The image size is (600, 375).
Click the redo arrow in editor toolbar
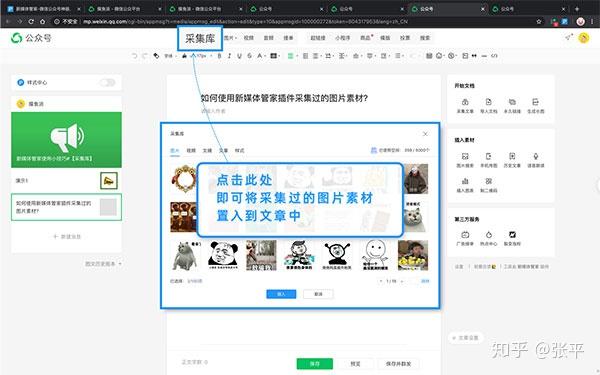pos(145,56)
